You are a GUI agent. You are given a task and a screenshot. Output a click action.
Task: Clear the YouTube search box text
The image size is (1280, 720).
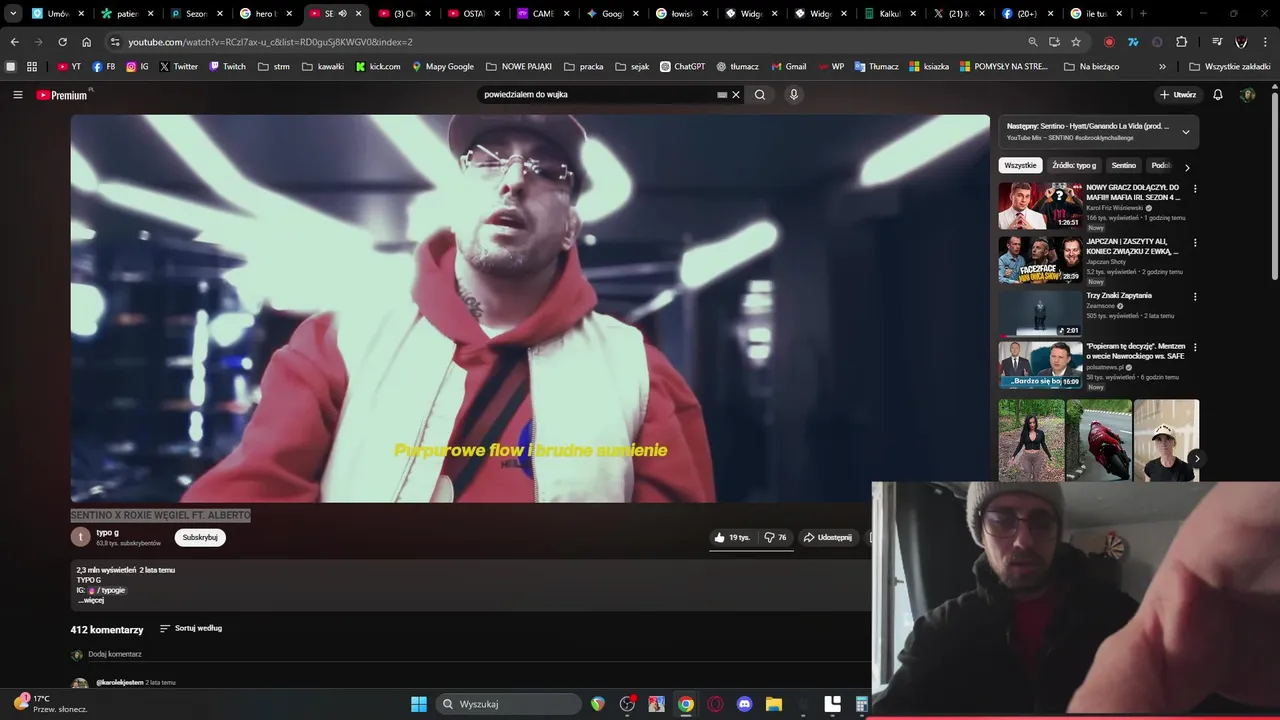coord(736,95)
